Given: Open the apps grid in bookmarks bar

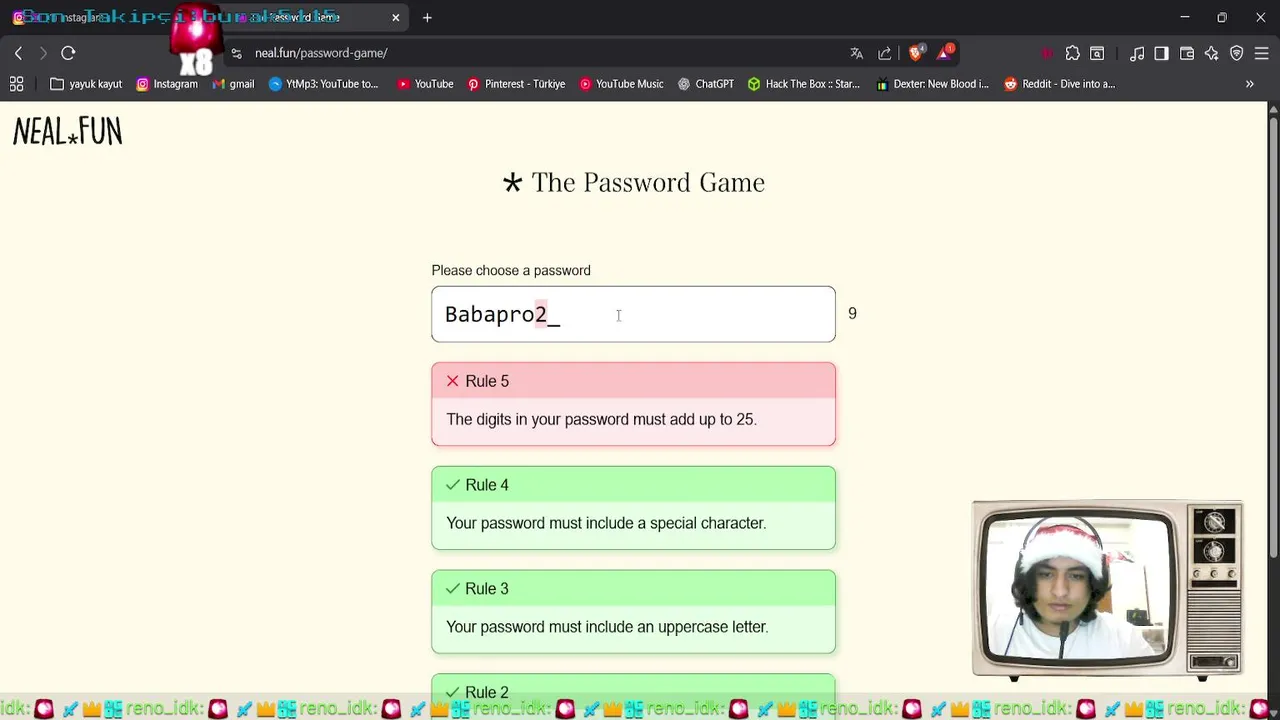Looking at the screenshot, I should [x=16, y=84].
